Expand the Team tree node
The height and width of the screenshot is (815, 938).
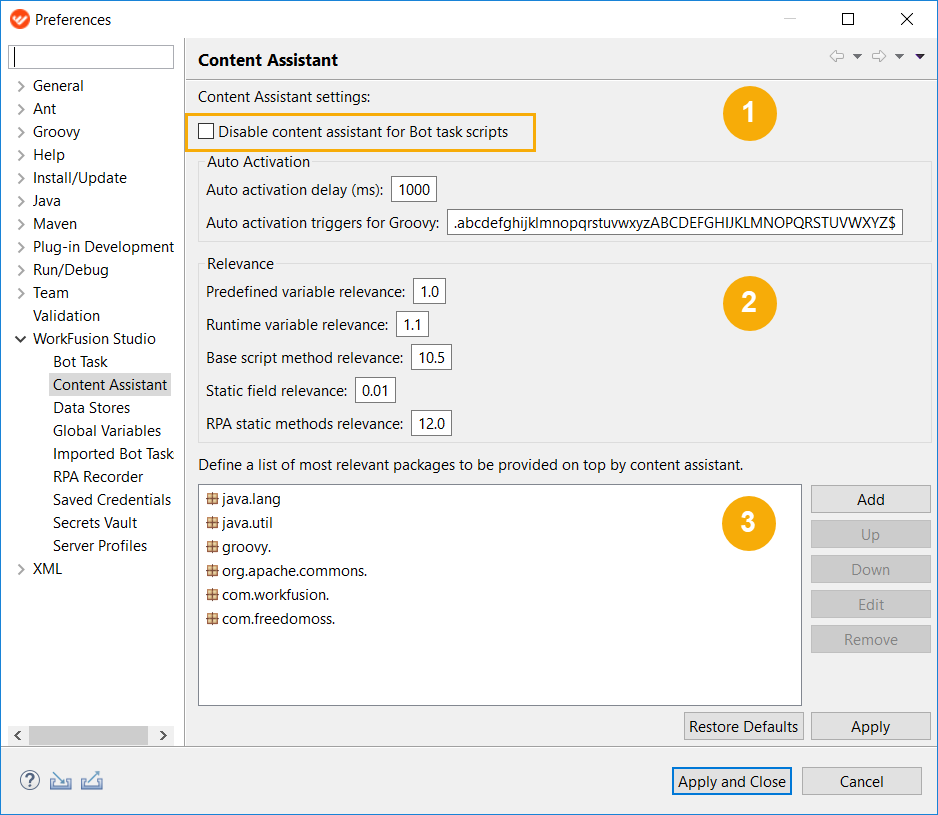pos(21,293)
